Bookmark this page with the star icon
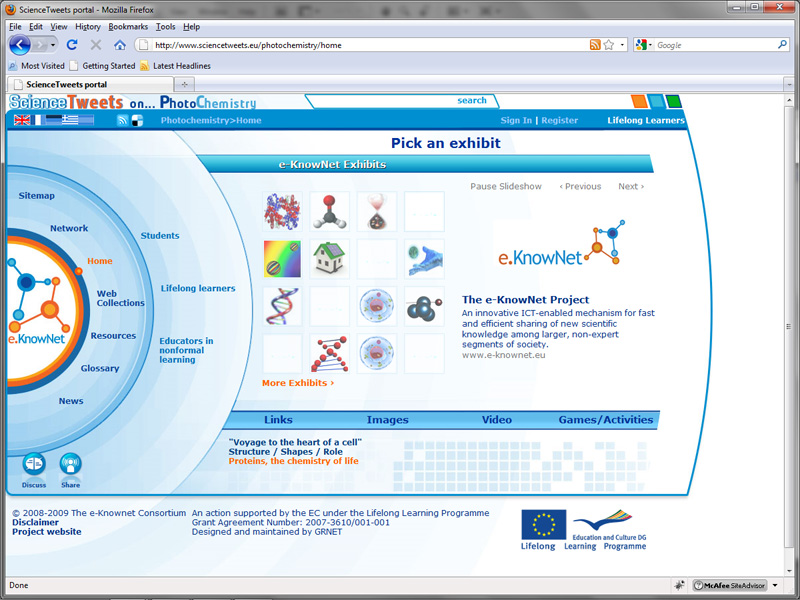Viewport: 800px width, 600px height. click(609, 45)
